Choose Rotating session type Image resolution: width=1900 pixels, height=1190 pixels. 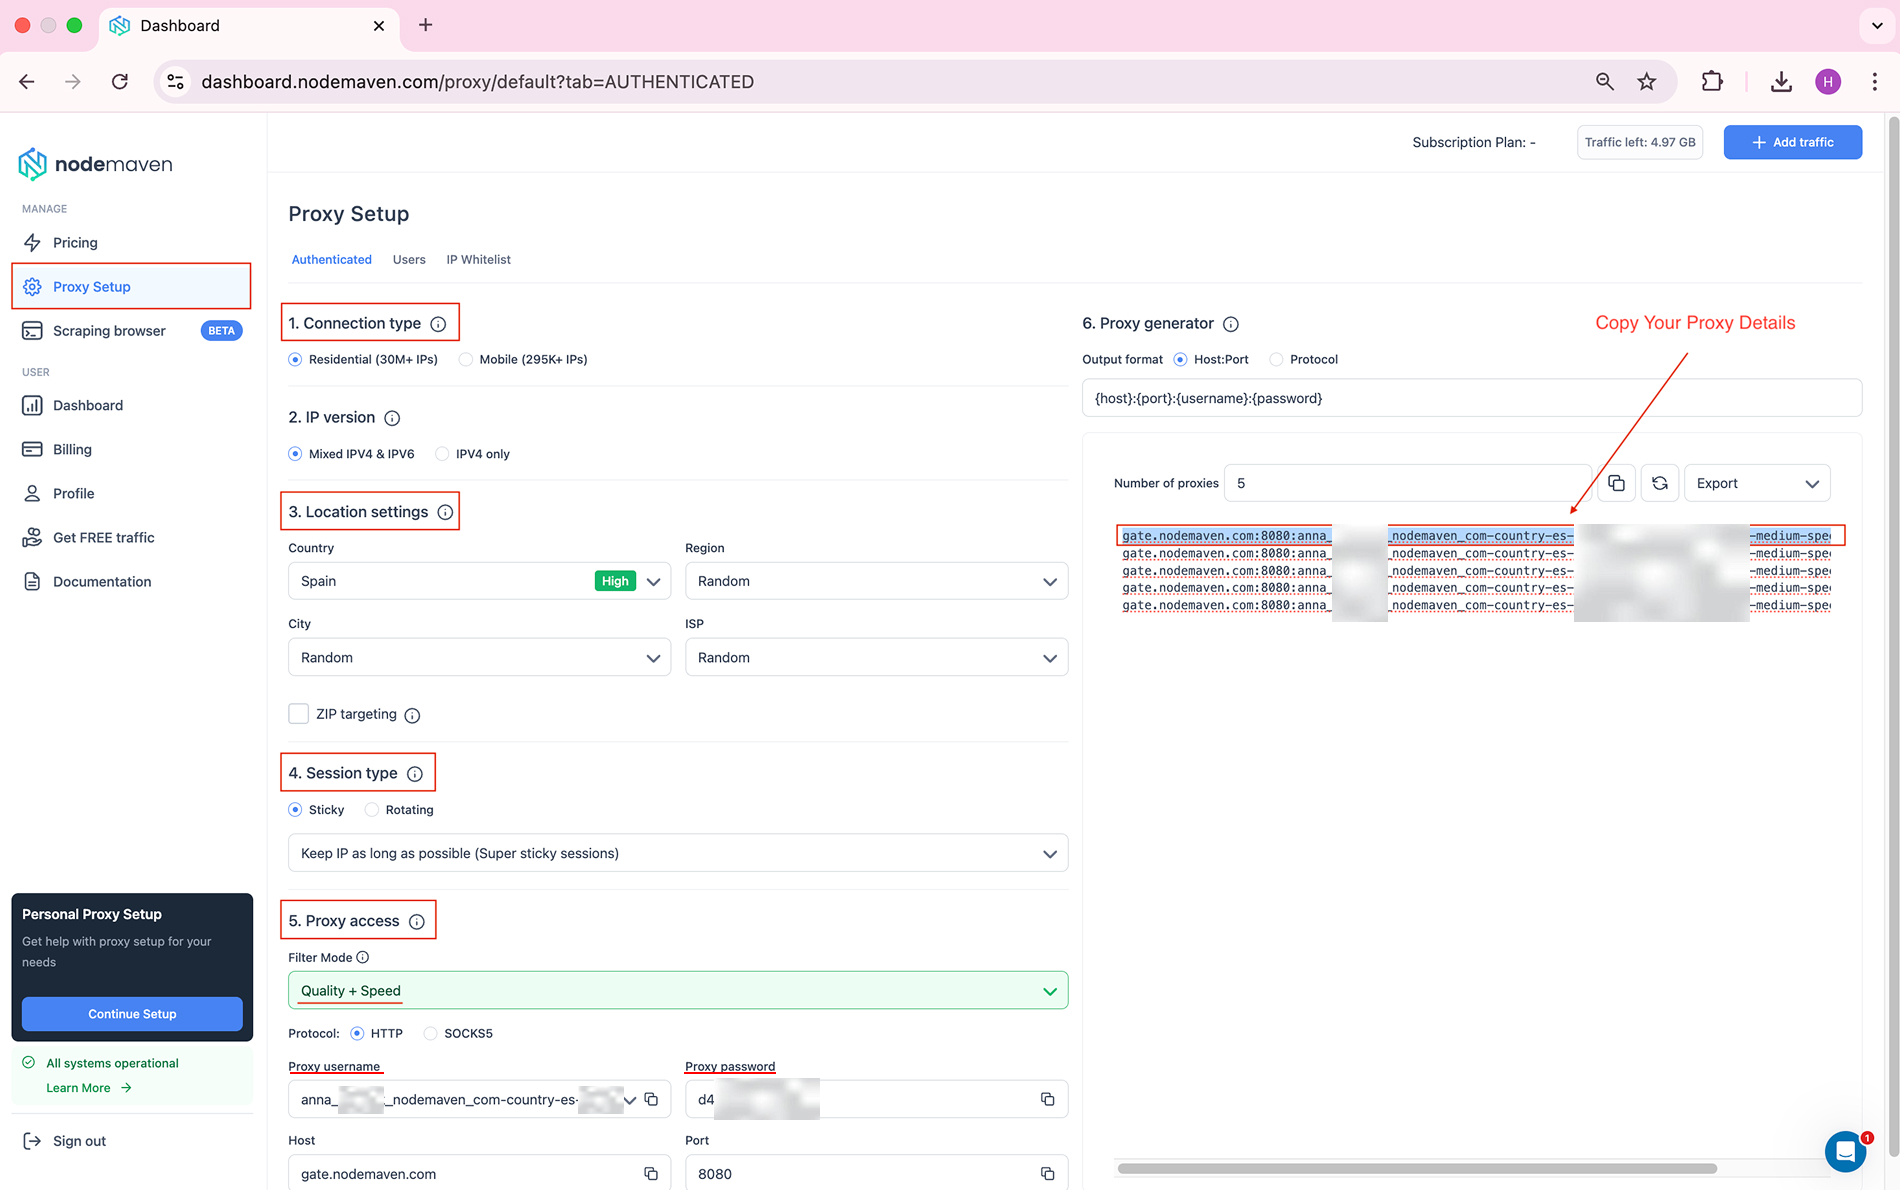[372, 810]
